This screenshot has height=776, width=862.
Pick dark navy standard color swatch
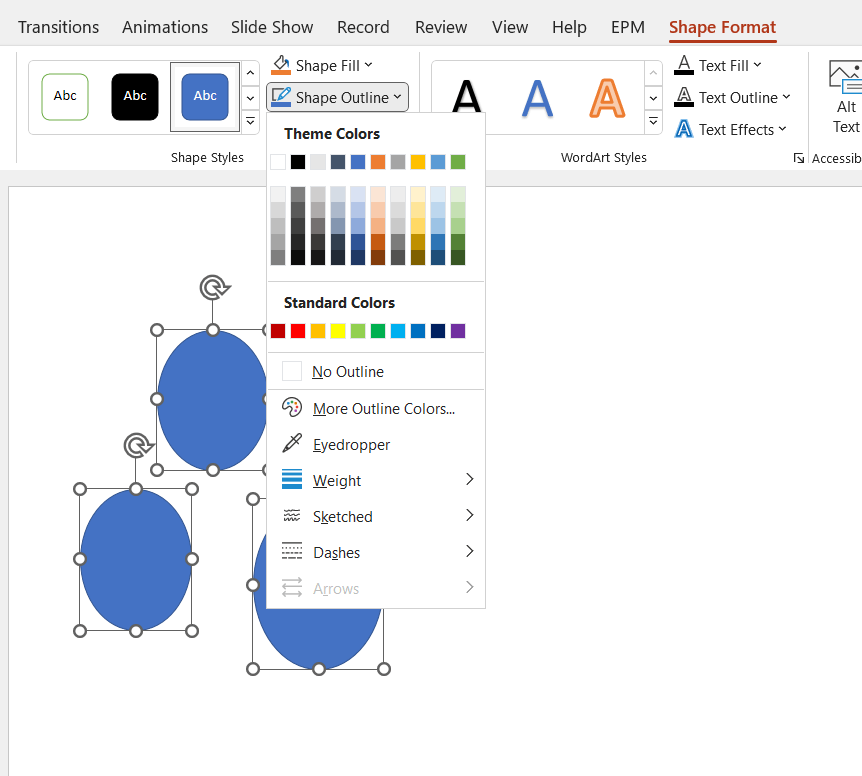tap(438, 331)
